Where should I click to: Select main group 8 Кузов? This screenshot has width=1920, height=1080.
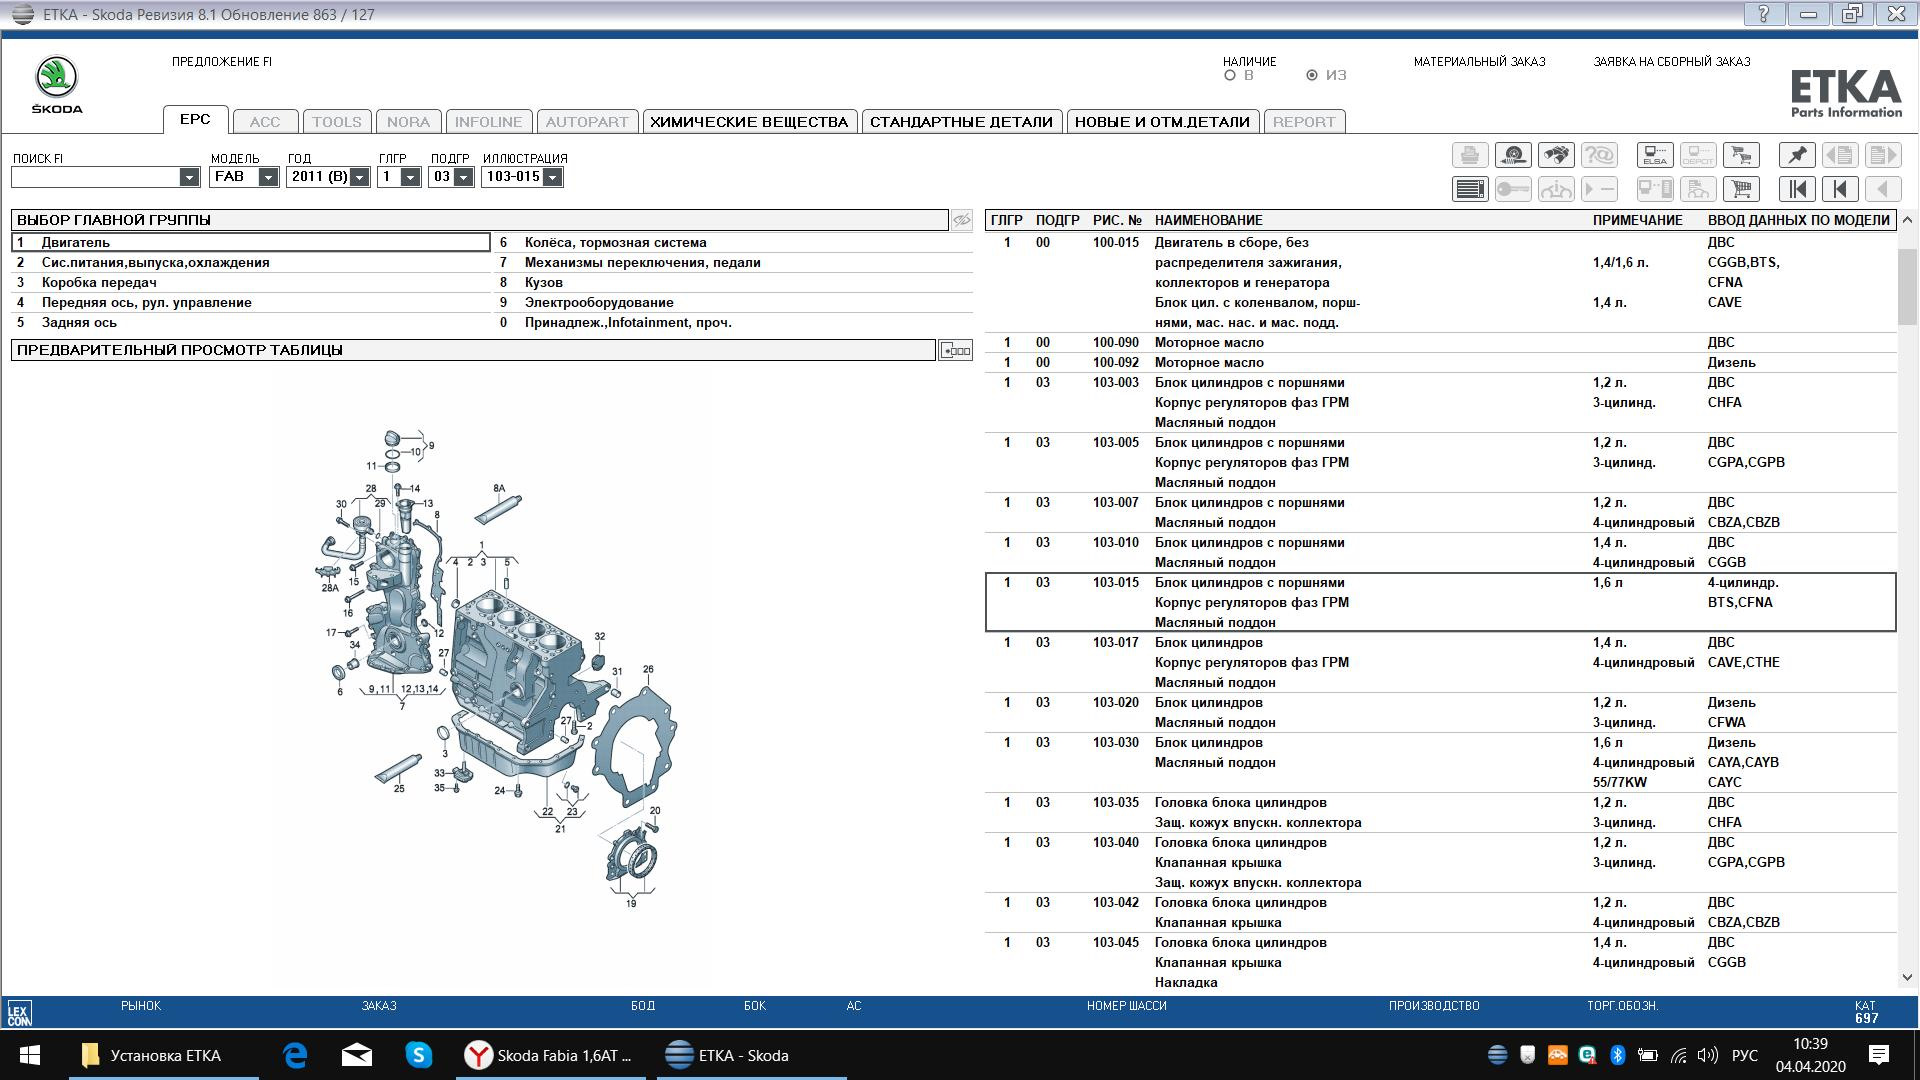coord(544,282)
